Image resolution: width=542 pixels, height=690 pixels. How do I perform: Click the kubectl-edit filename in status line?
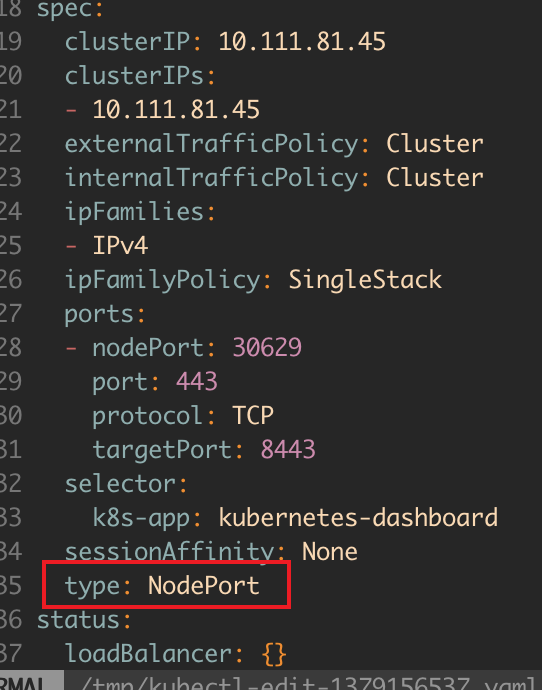(x=308, y=683)
